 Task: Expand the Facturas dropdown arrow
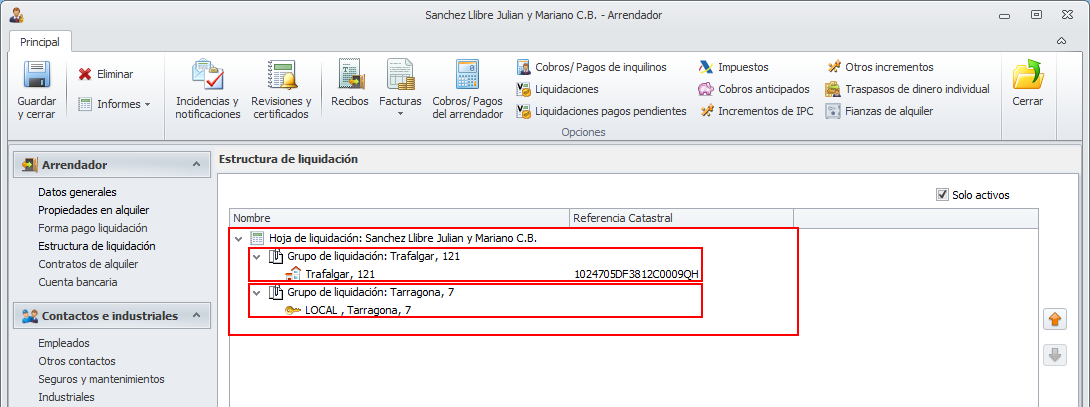click(x=400, y=114)
